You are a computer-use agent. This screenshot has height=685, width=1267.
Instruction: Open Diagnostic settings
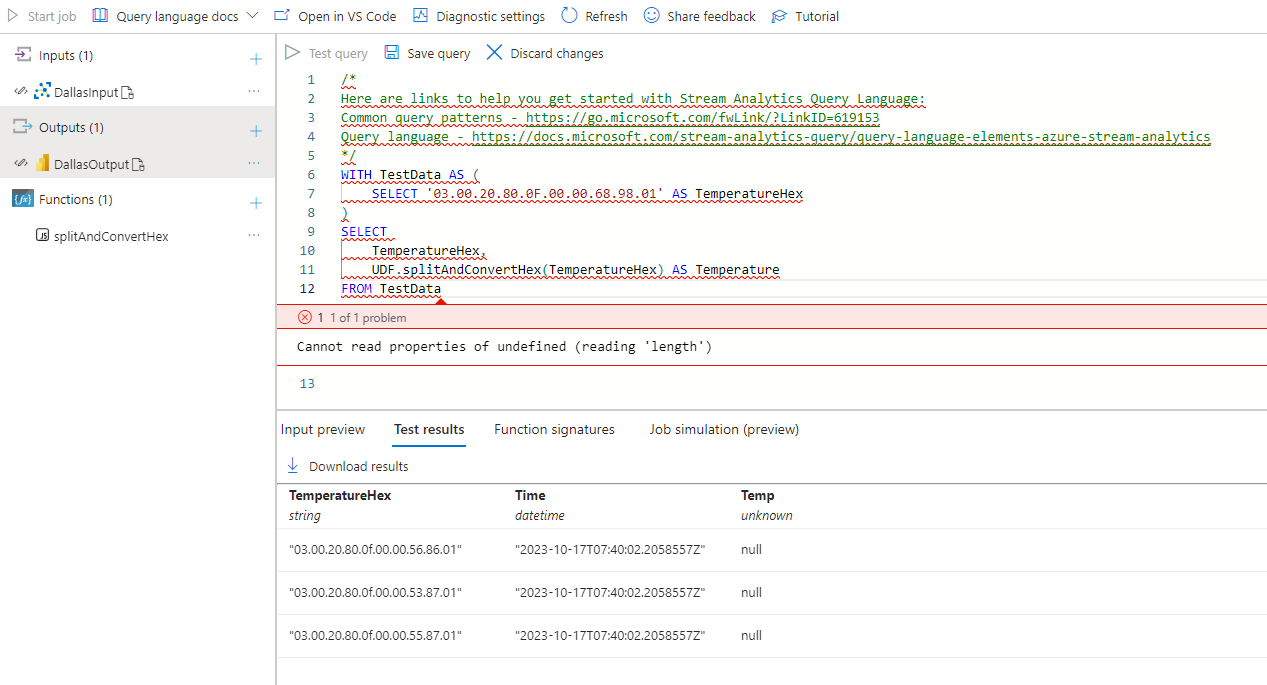click(478, 16)
